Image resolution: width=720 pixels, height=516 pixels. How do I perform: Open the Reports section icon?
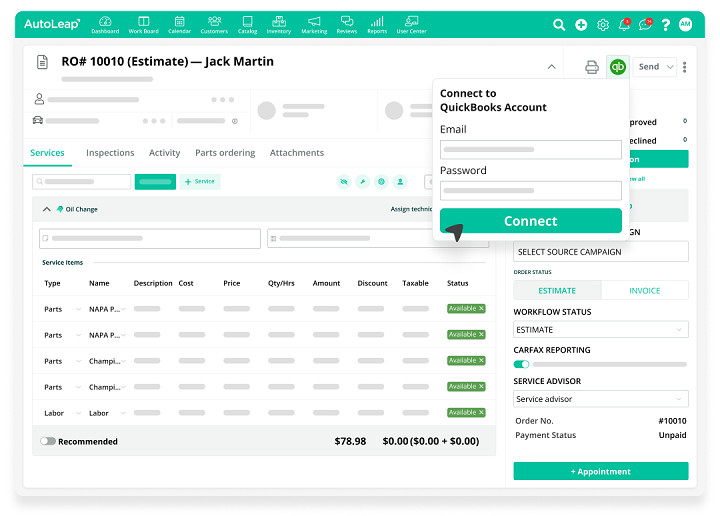click(x=377, y=24)
